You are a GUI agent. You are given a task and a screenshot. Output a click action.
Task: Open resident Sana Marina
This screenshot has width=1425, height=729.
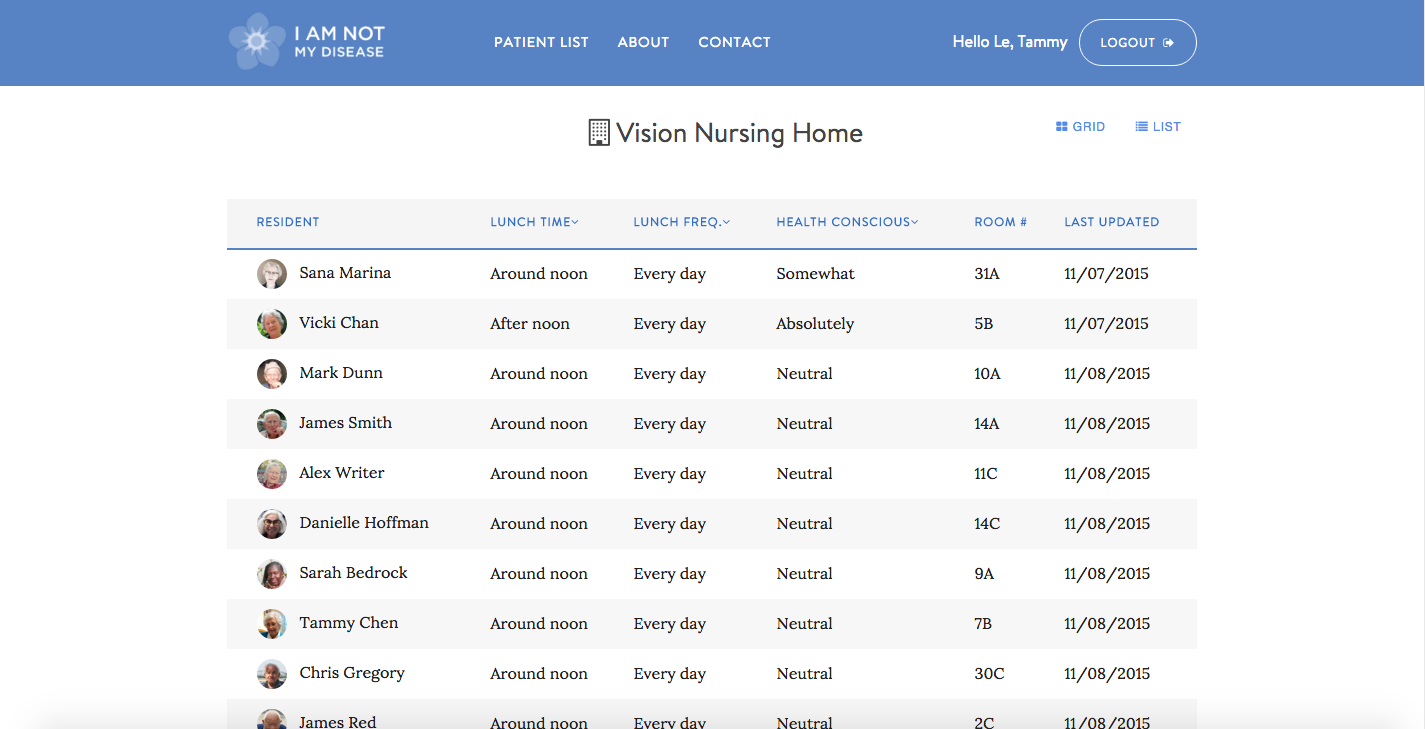click(x=345, y=273)
